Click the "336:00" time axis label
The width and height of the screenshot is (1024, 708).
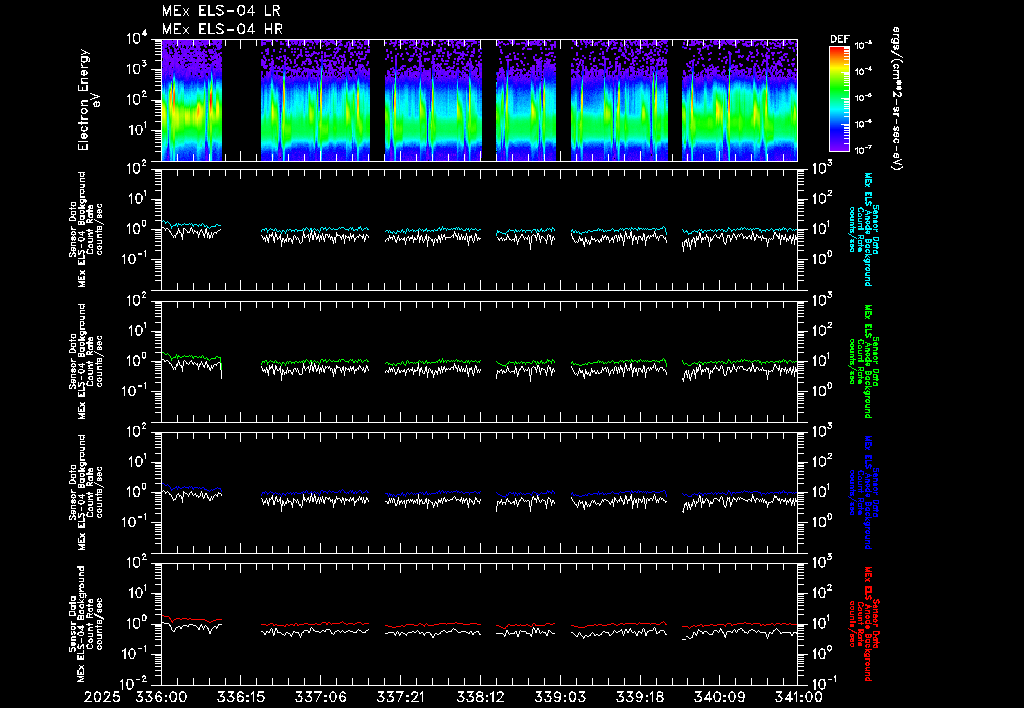[x=161, y=698]
